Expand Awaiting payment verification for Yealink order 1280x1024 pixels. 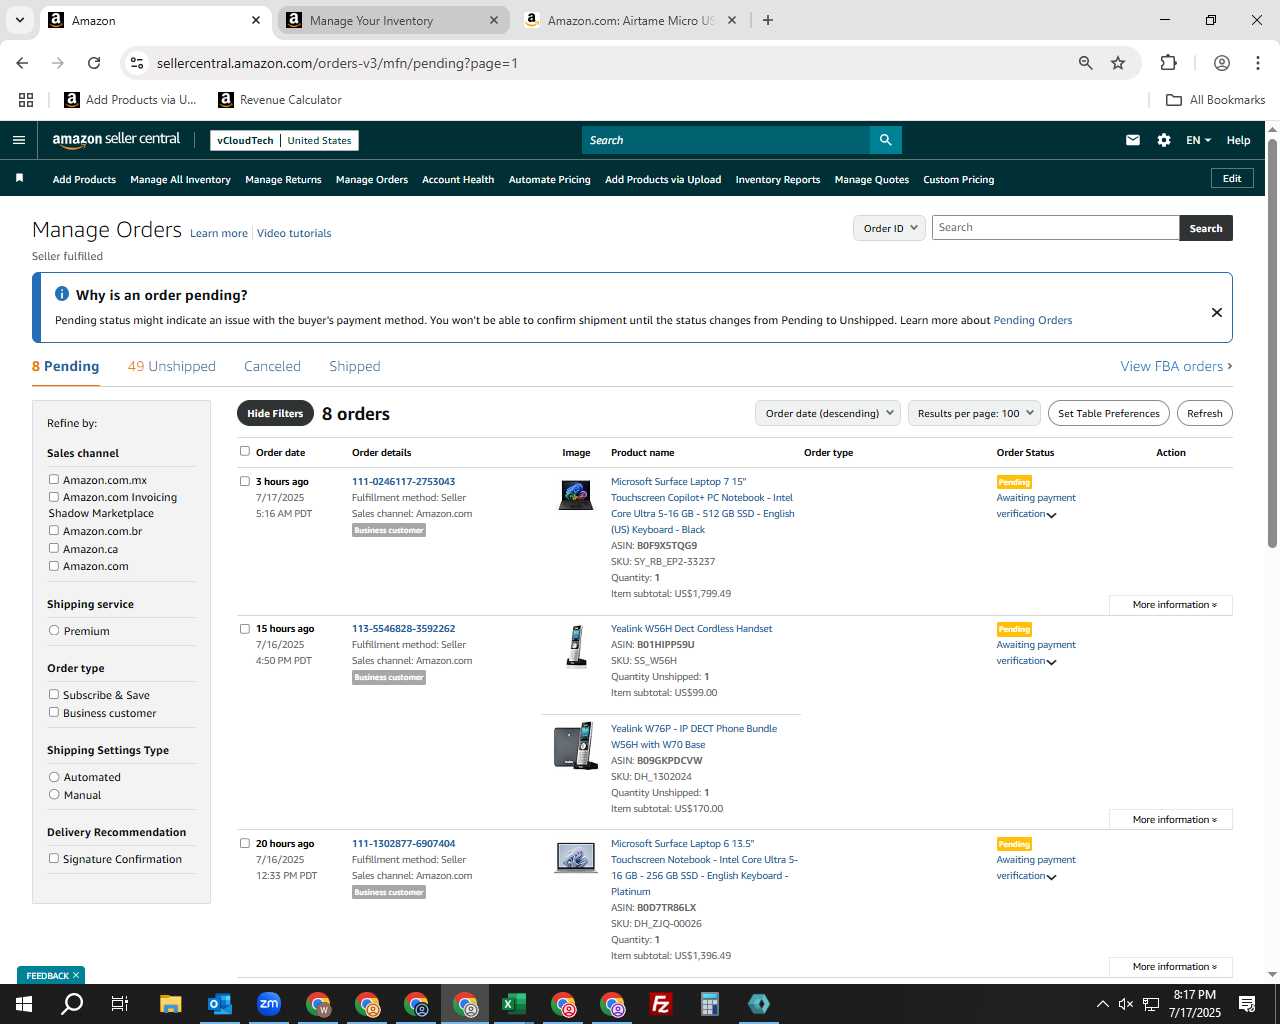tap(1051, 662)
